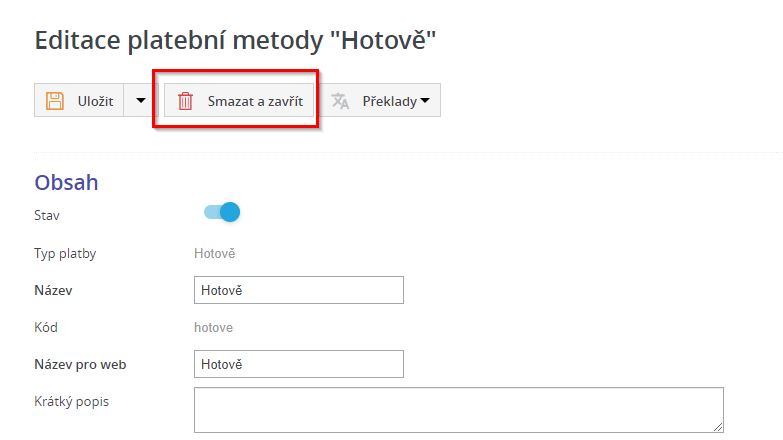Click the translation icon beside Překlady
This screenshot has width=783, height=440.
tap(341, 100)
